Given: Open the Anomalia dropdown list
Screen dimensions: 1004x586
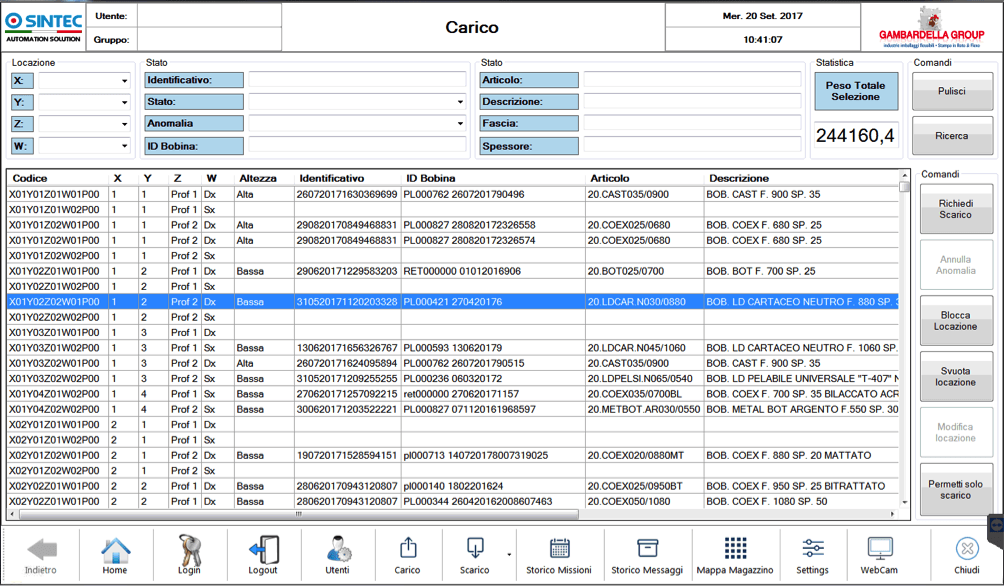Looking at the screenshot, I should (460, 124).
